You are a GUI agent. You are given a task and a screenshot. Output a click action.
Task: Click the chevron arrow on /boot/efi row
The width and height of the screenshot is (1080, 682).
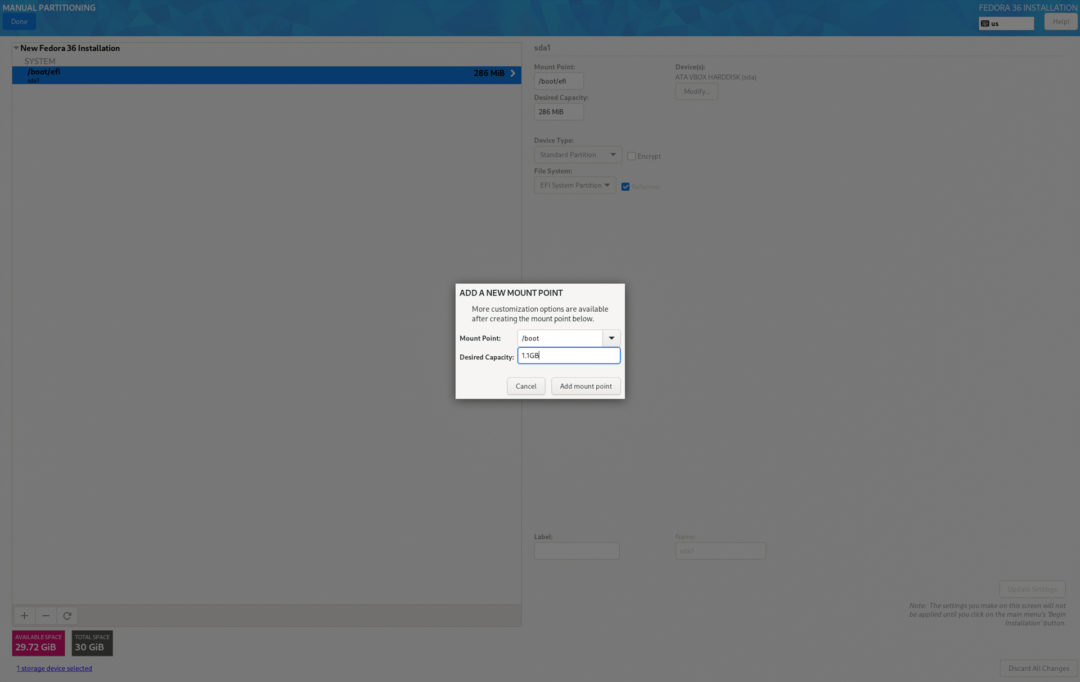tap(512, 73)
